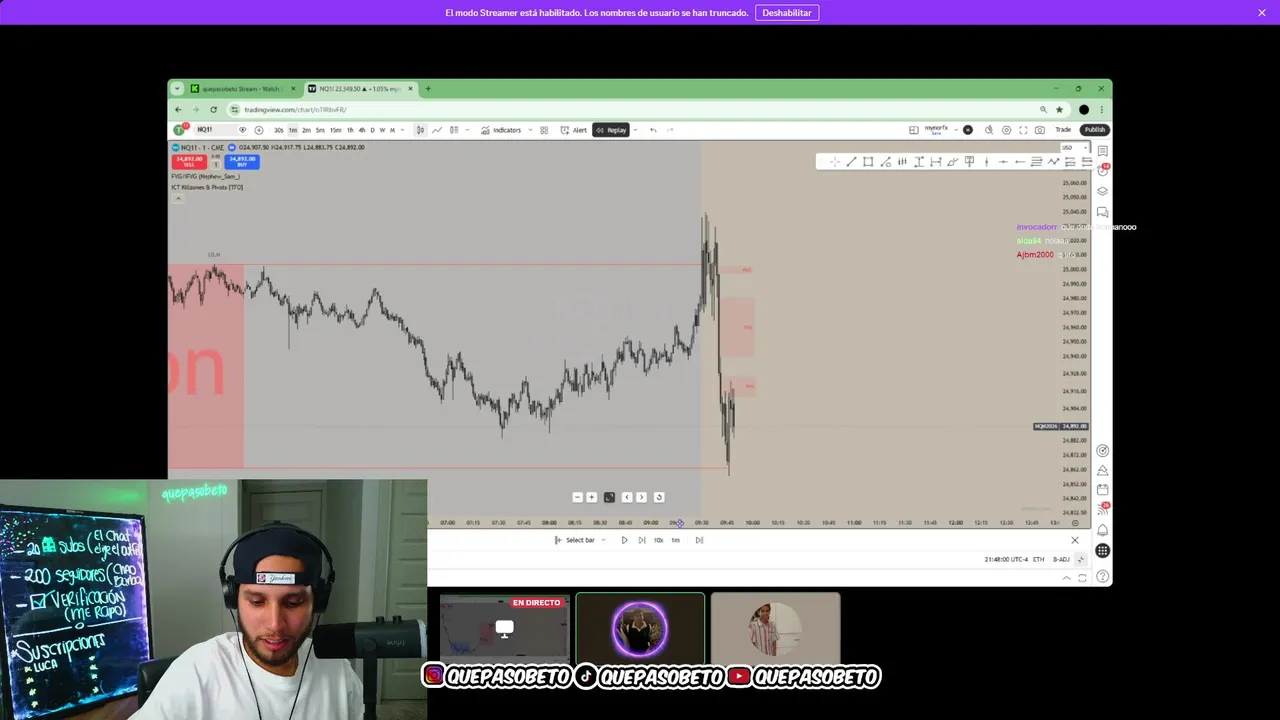Create an Alert from the toolbar
This screenshot has height=720, width=1280.
(x=573, y=130)
